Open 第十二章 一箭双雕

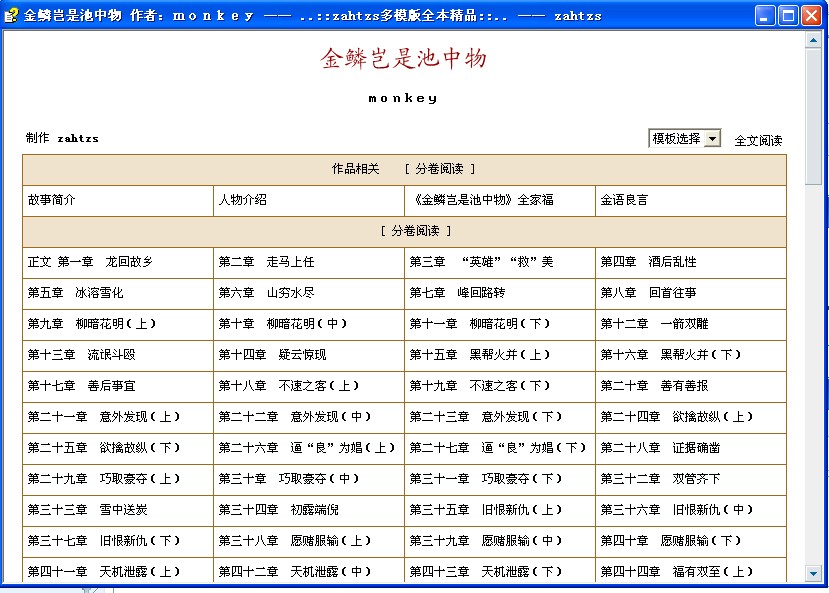655,323
